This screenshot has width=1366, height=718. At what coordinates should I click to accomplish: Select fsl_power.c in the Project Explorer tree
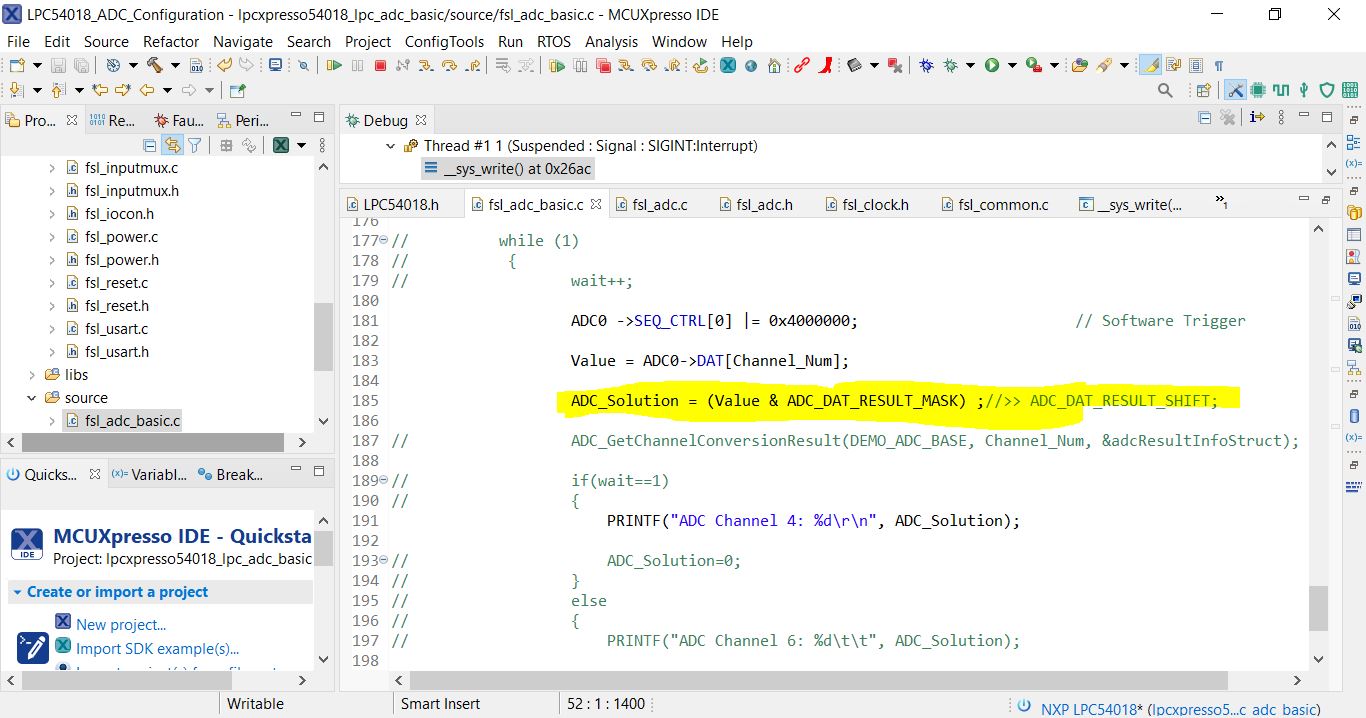pos(122,236)
